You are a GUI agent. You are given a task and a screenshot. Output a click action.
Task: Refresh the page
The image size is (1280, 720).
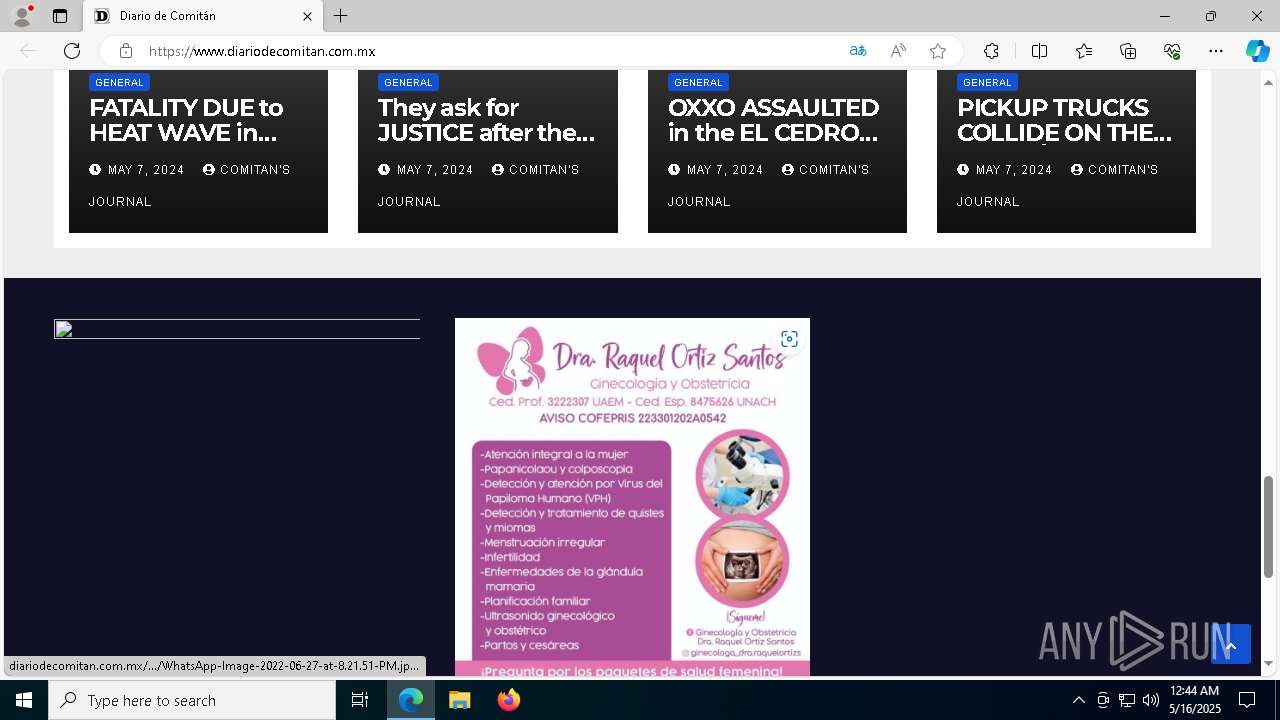pos(72,51)
